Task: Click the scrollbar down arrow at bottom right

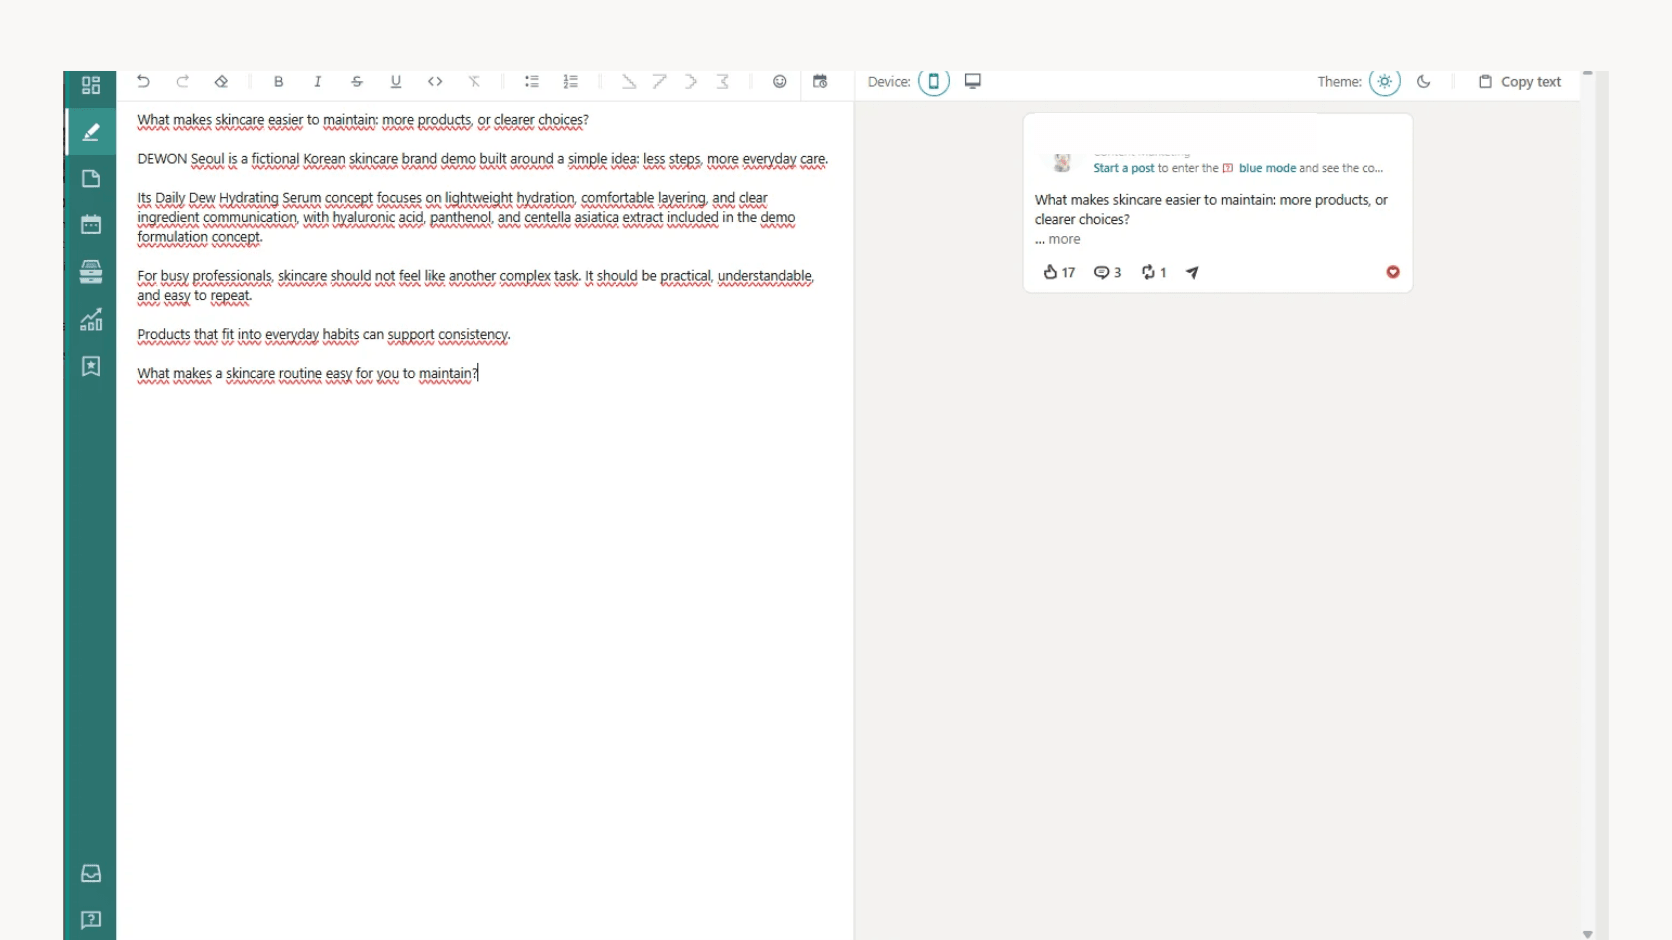Action: [x=1588, y=934]
